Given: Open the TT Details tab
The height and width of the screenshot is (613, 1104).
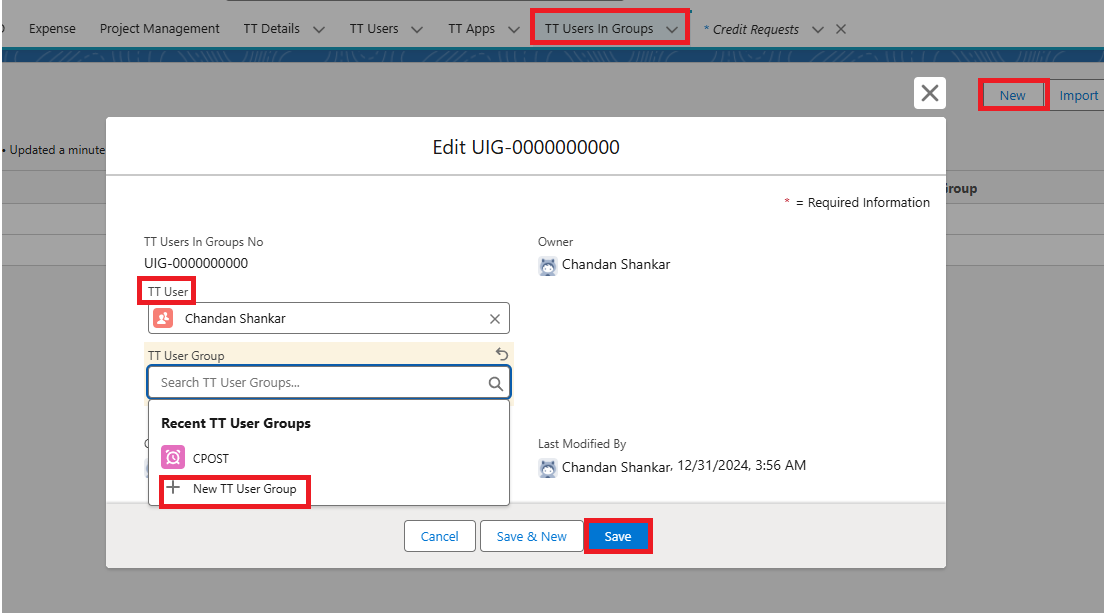Looking at the screenshot, I should tap(272, 29).
